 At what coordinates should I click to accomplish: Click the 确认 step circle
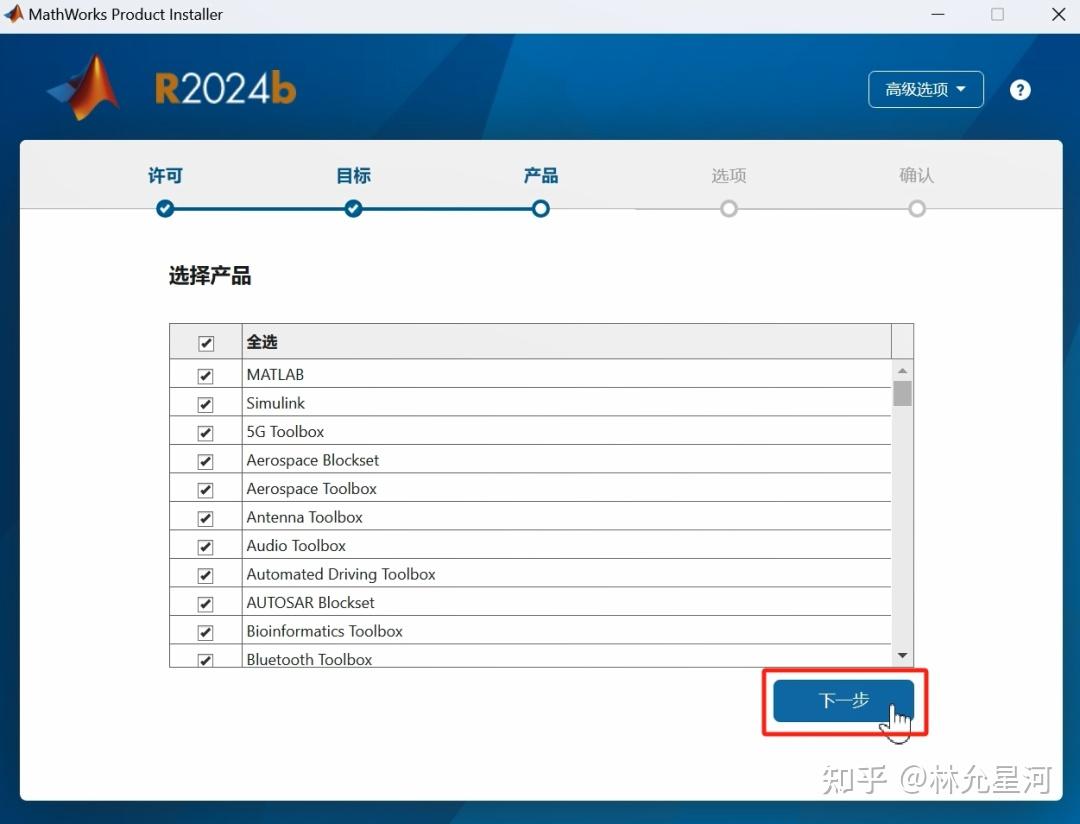917,209
